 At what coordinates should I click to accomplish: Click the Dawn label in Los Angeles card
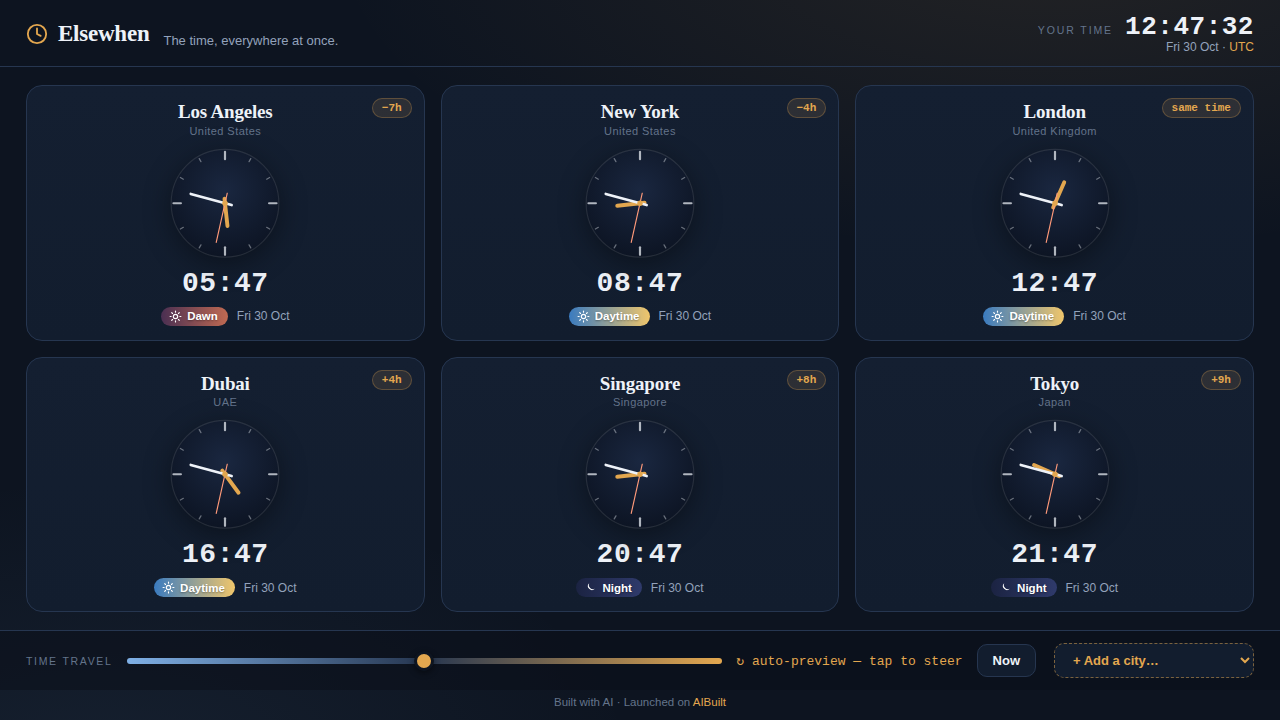(202, 316)
